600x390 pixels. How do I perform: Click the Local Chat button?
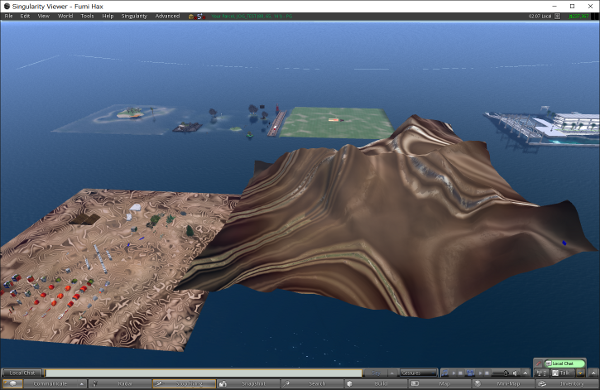22,373
